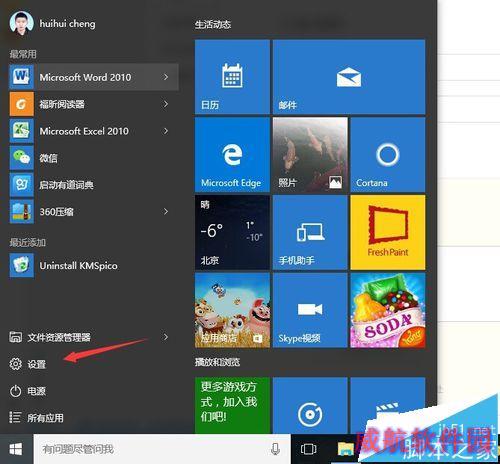Expand Microsoft Word 2010 jump list arrow
The image size is (500, 464).
point(166,77)
